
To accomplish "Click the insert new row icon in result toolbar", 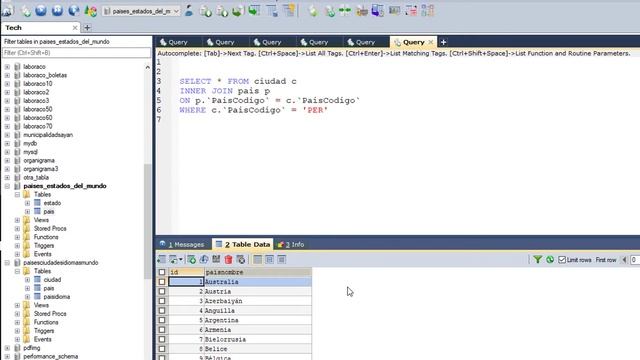I will (191, 259).
